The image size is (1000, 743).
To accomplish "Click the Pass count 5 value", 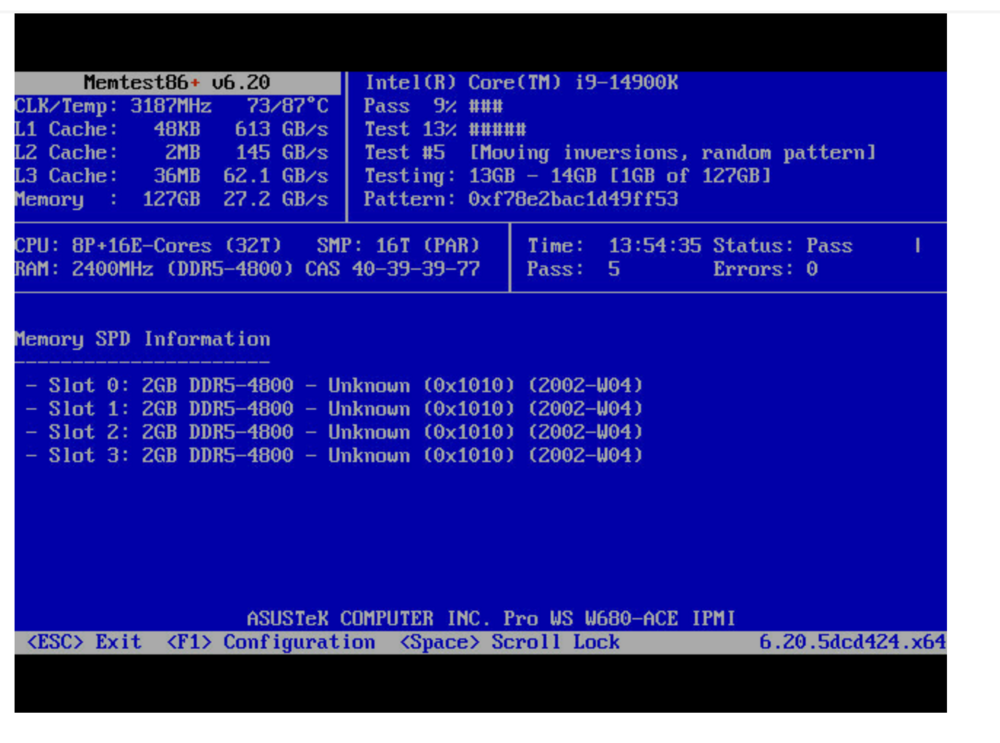I will pos(573,269).
